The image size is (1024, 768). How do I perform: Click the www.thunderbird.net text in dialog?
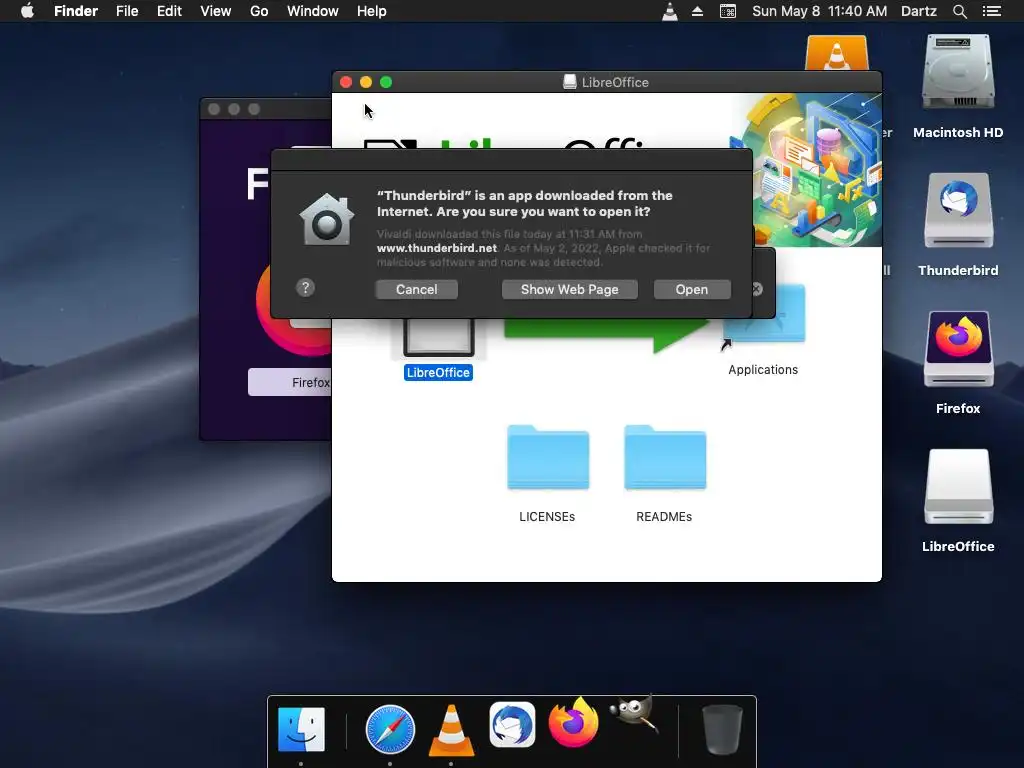tap(437, 248)
